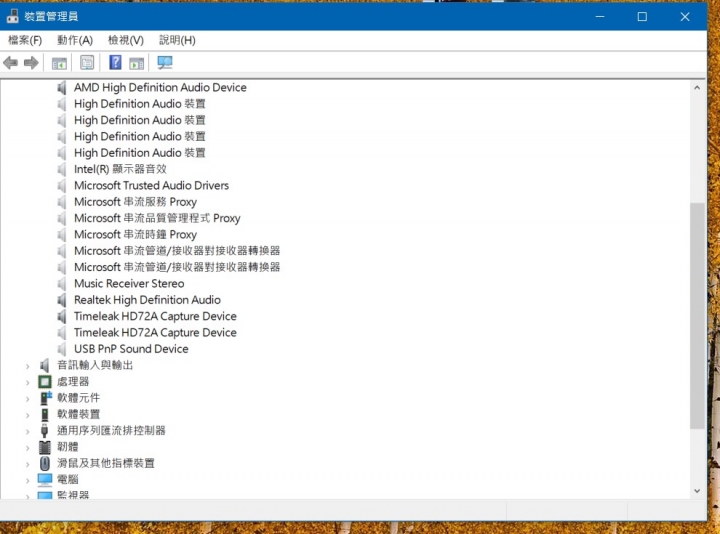This screenshot has width=720, height=534.
Task: Click the 軟體元件 category icon
Action: point(45,398)
